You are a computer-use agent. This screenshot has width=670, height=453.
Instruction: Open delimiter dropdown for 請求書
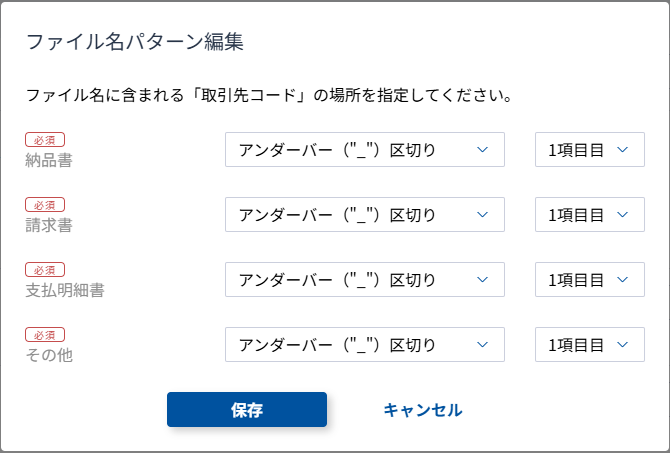pos(364,215)
